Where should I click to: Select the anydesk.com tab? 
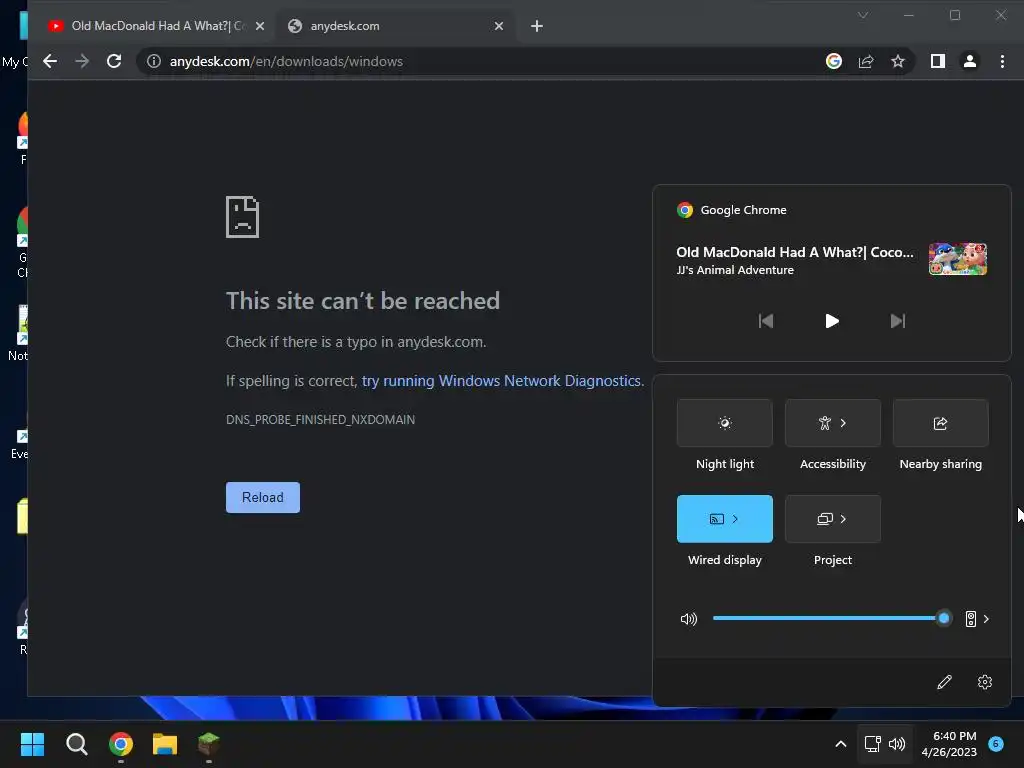point(395,26)
